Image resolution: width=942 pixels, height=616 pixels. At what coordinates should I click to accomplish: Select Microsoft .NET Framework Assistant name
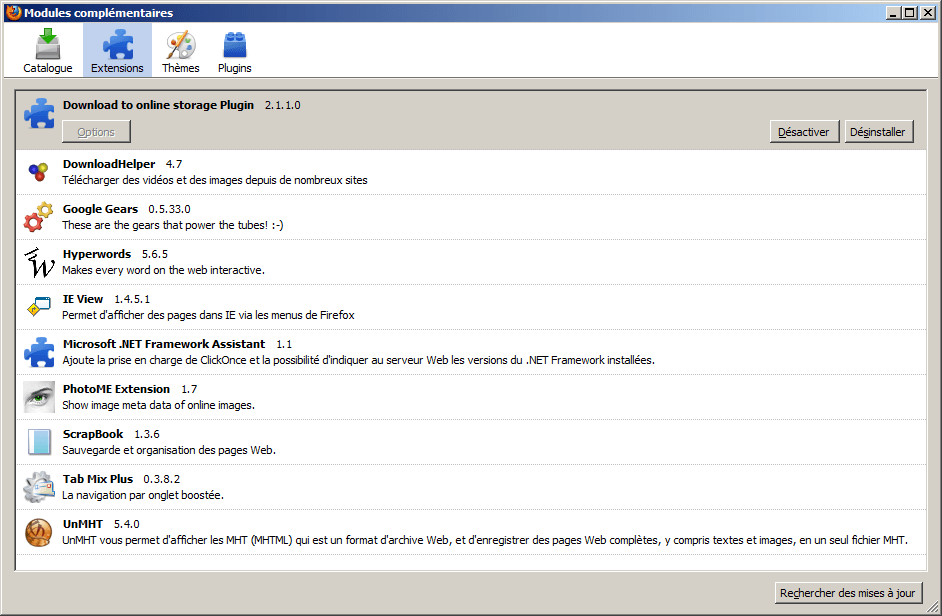point(164,344)
